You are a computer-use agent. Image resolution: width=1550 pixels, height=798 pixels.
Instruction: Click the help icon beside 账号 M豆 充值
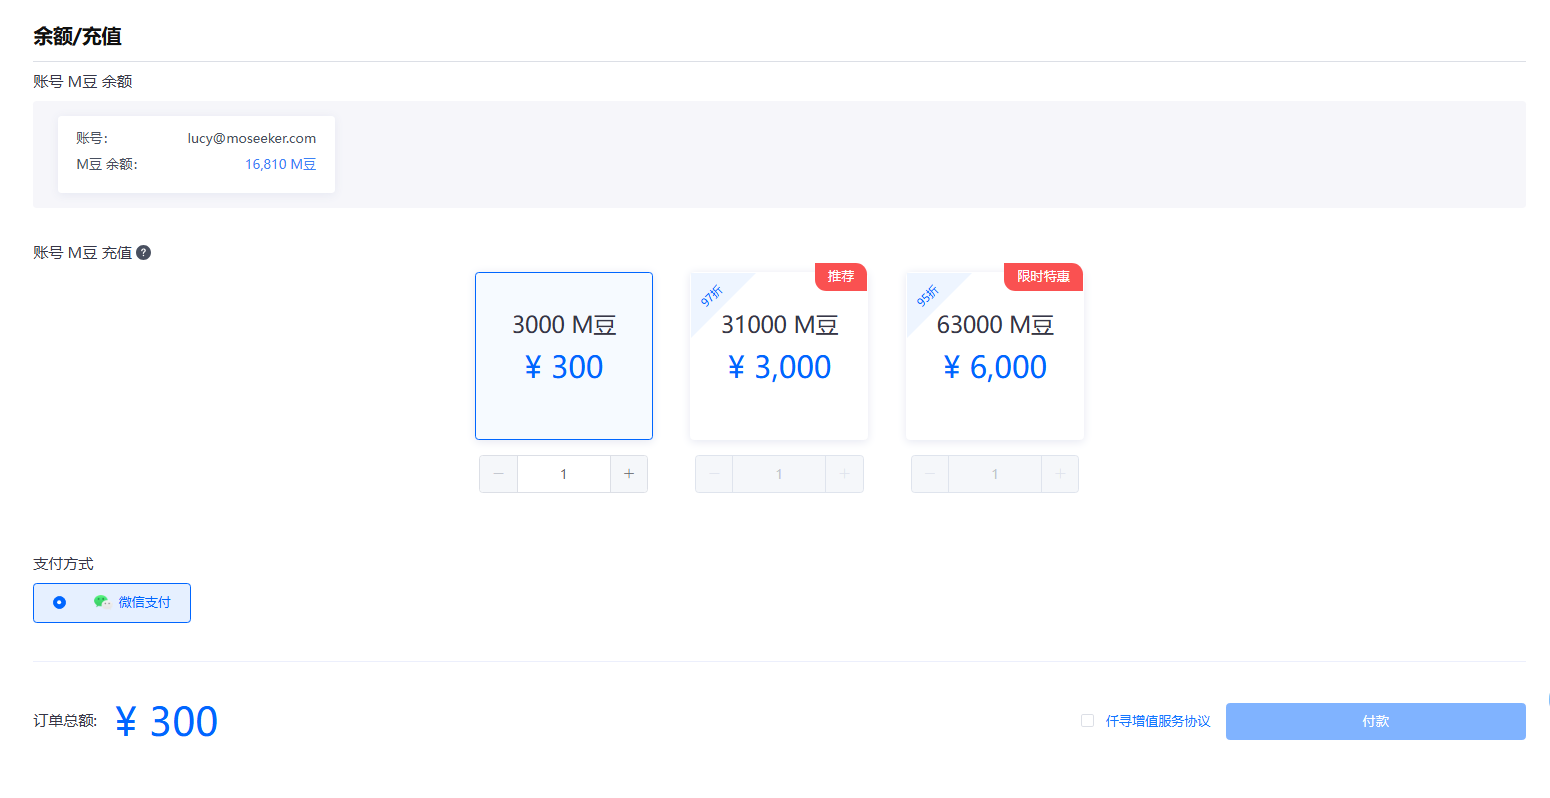coord(144,253)
